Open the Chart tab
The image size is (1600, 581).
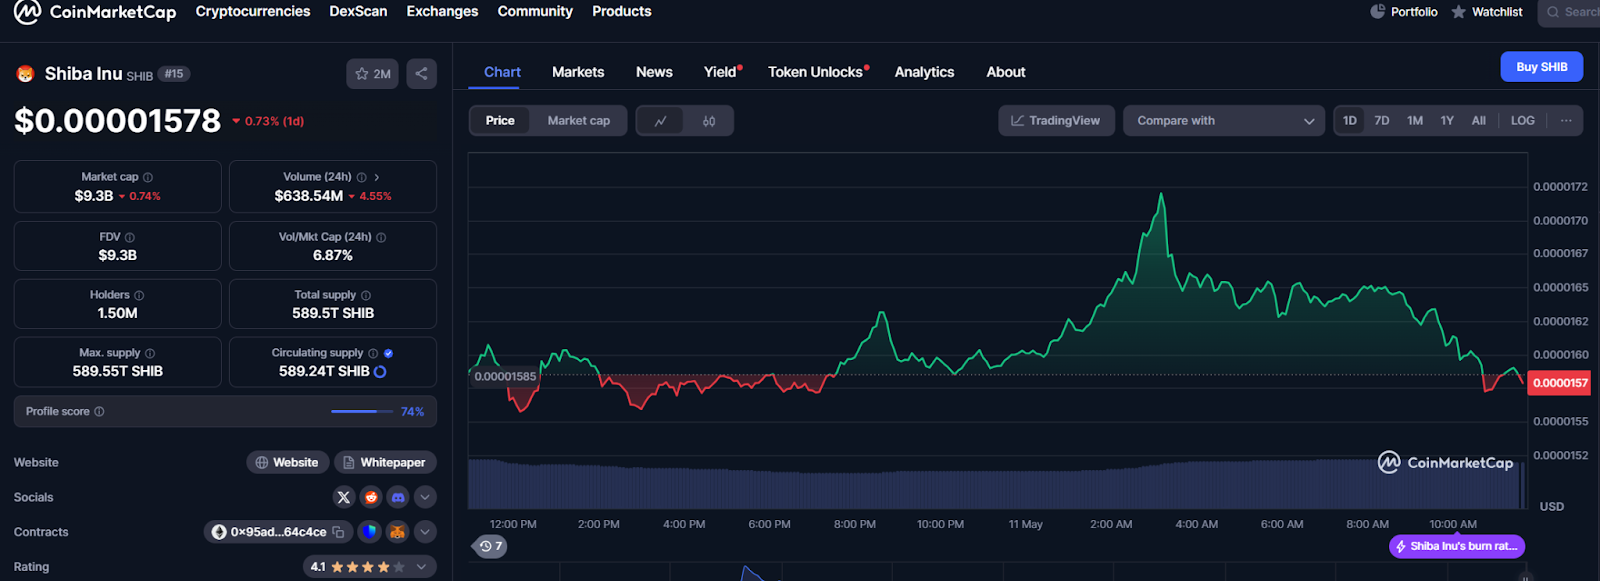502,72
